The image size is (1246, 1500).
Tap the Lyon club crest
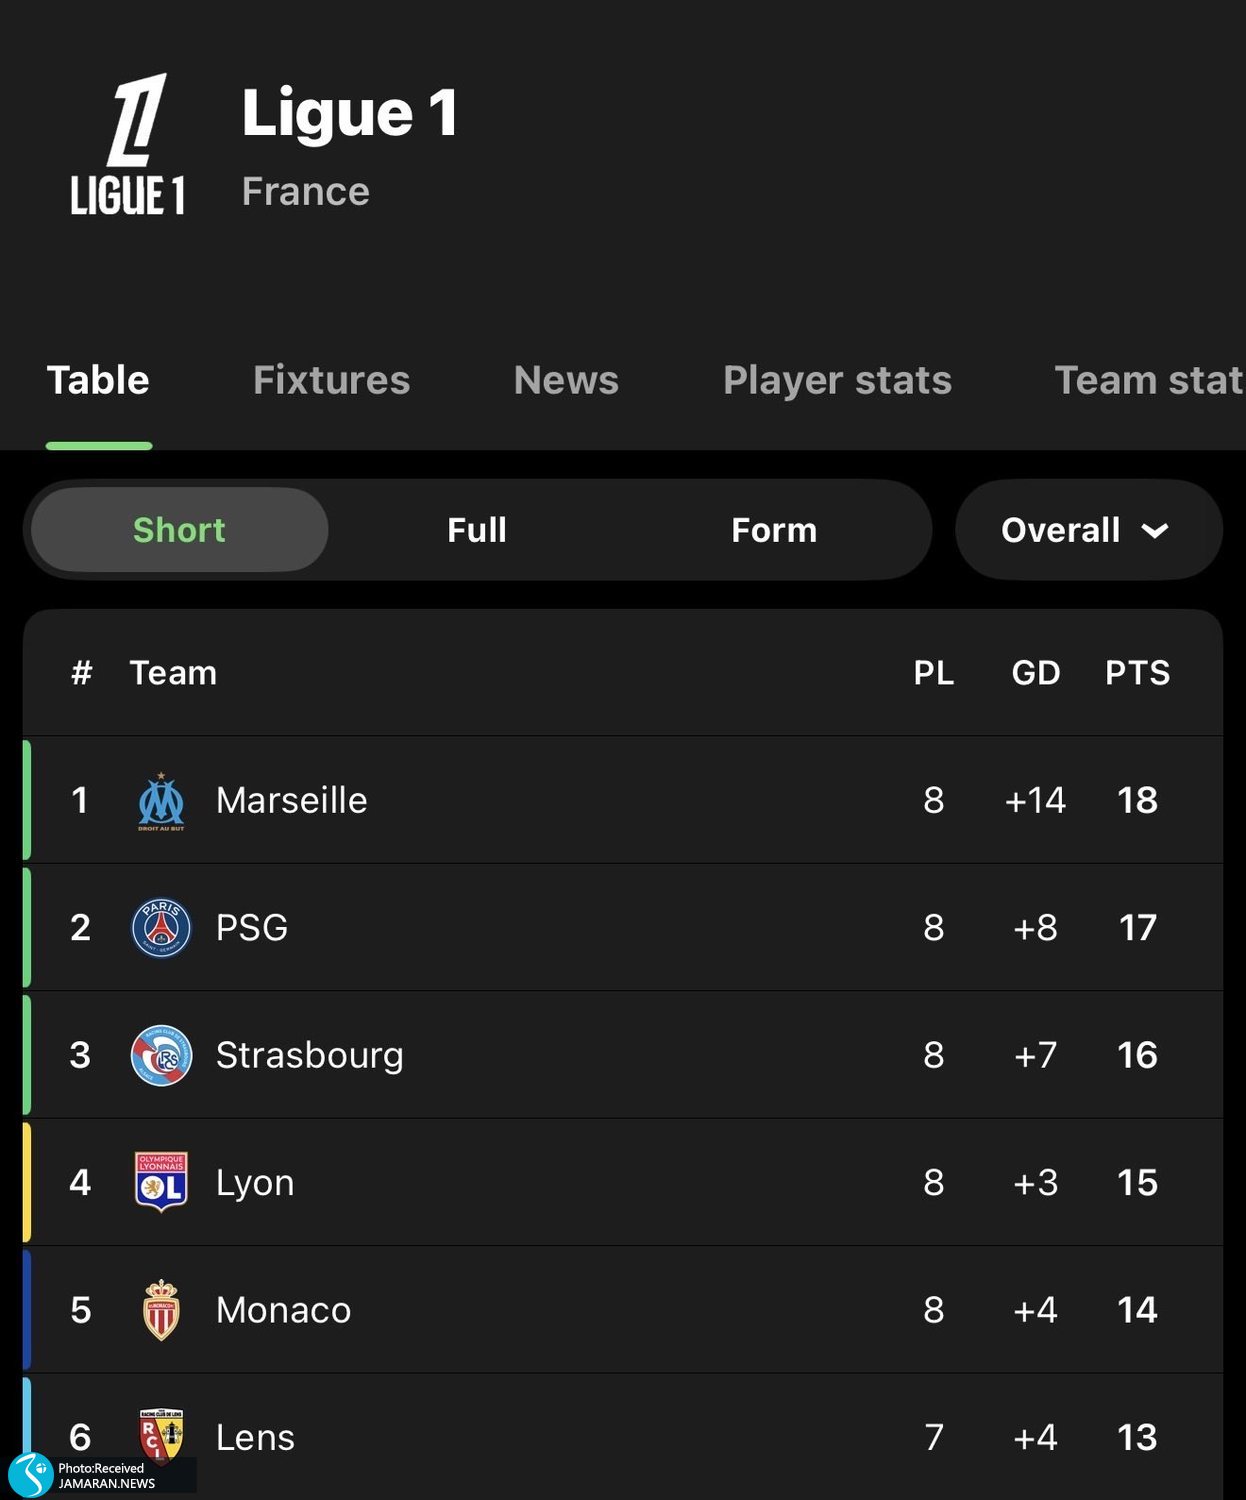161,1182
